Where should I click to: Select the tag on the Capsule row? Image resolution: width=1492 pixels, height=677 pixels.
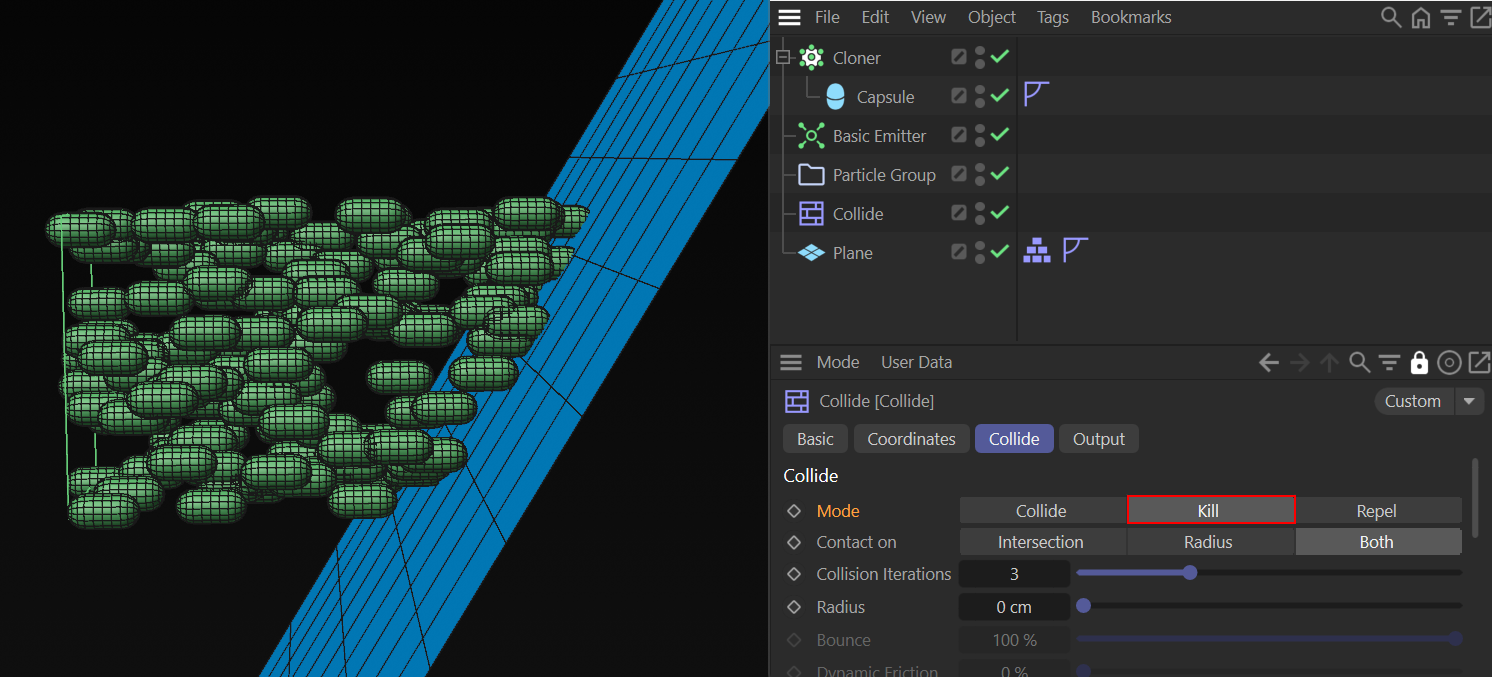click(x=1036, y=95)
